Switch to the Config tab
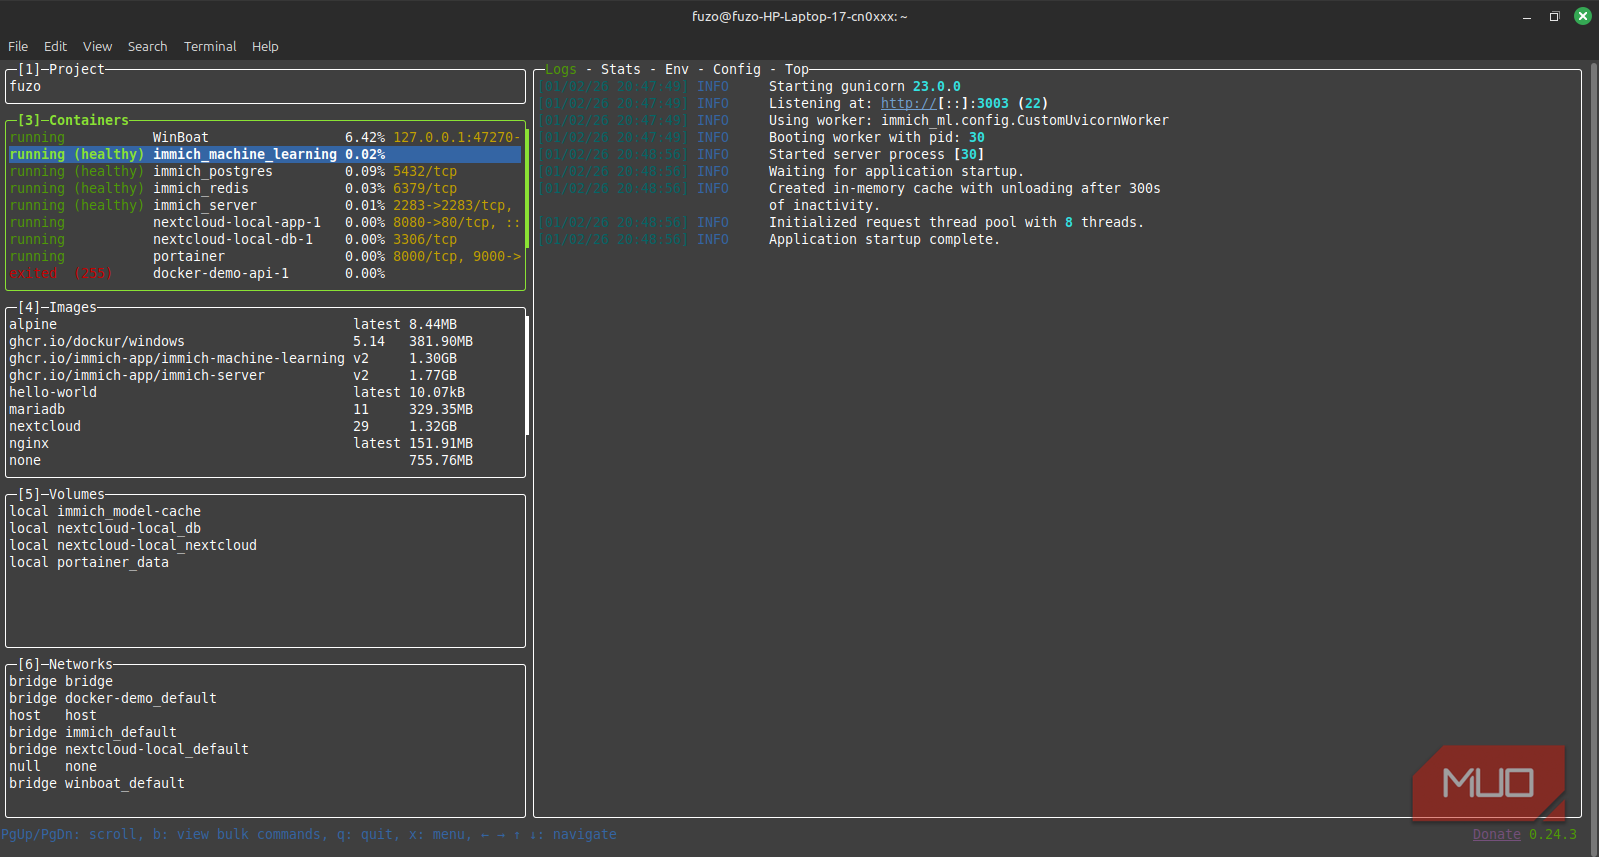The width and height of the screenshot is (1599, 857). tap(737, 69)
